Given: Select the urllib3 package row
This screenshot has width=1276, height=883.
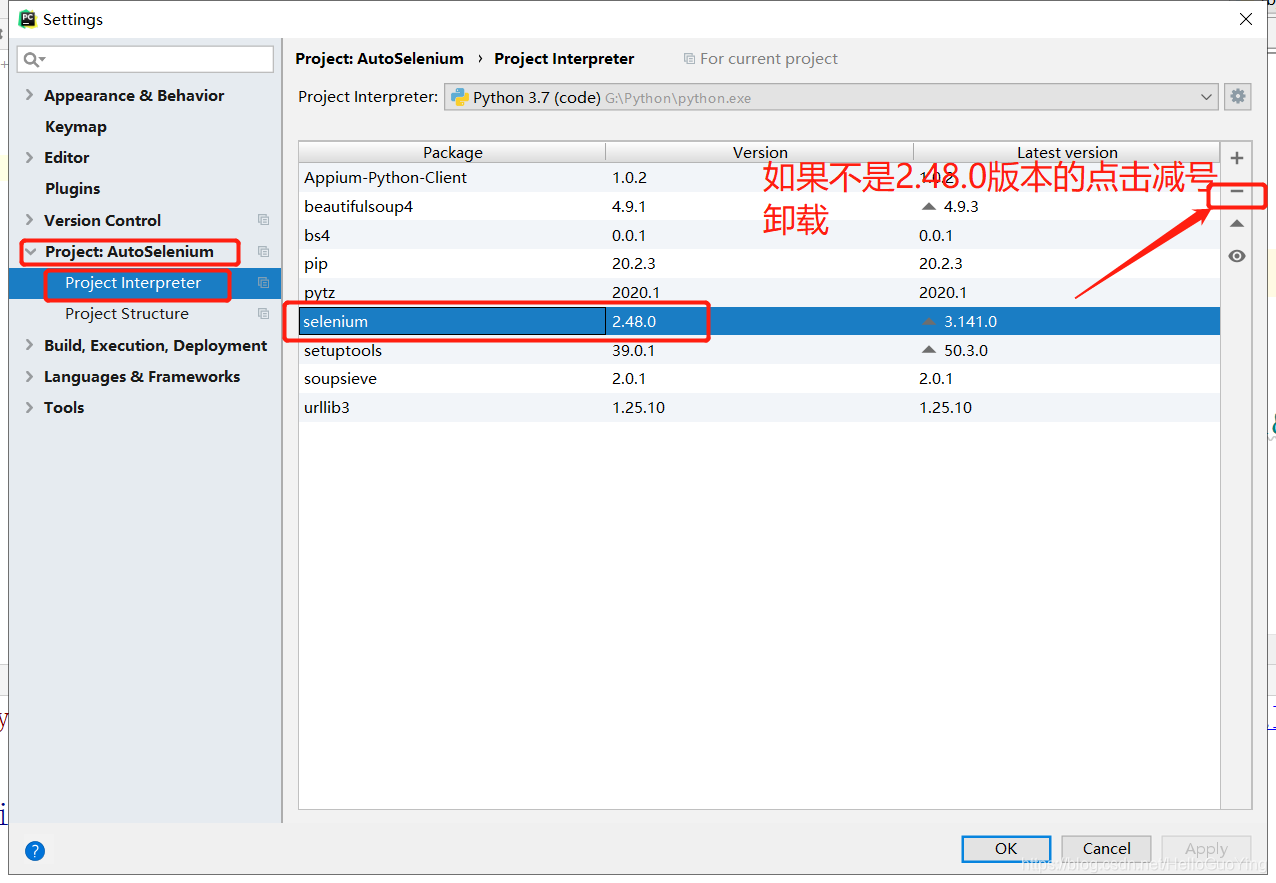Looking at the screenshot, I should pos(759,408).
